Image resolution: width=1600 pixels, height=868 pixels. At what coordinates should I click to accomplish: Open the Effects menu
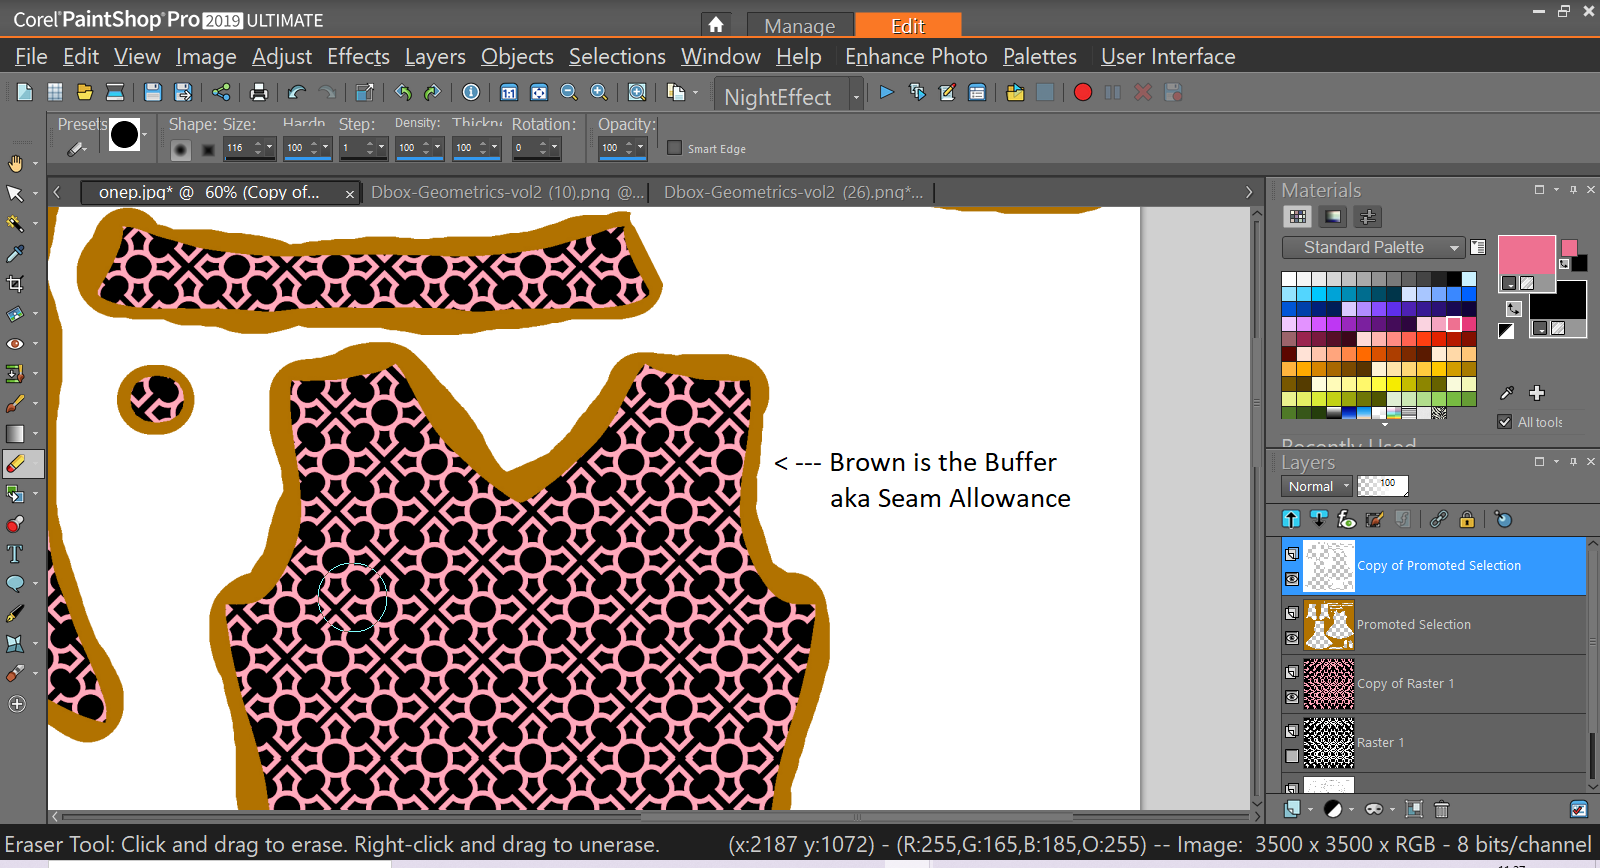click(358, 57)
